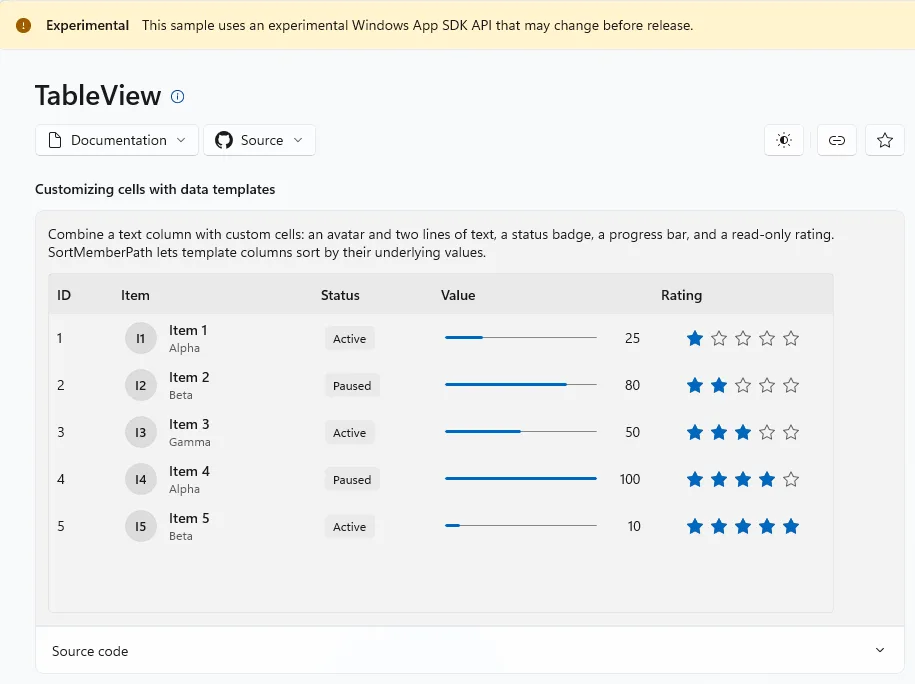The height and width of the screenshot is (684, 915).
Task: Click the 'Customizing cells with data templates' heading
Action: coord(155,189)
